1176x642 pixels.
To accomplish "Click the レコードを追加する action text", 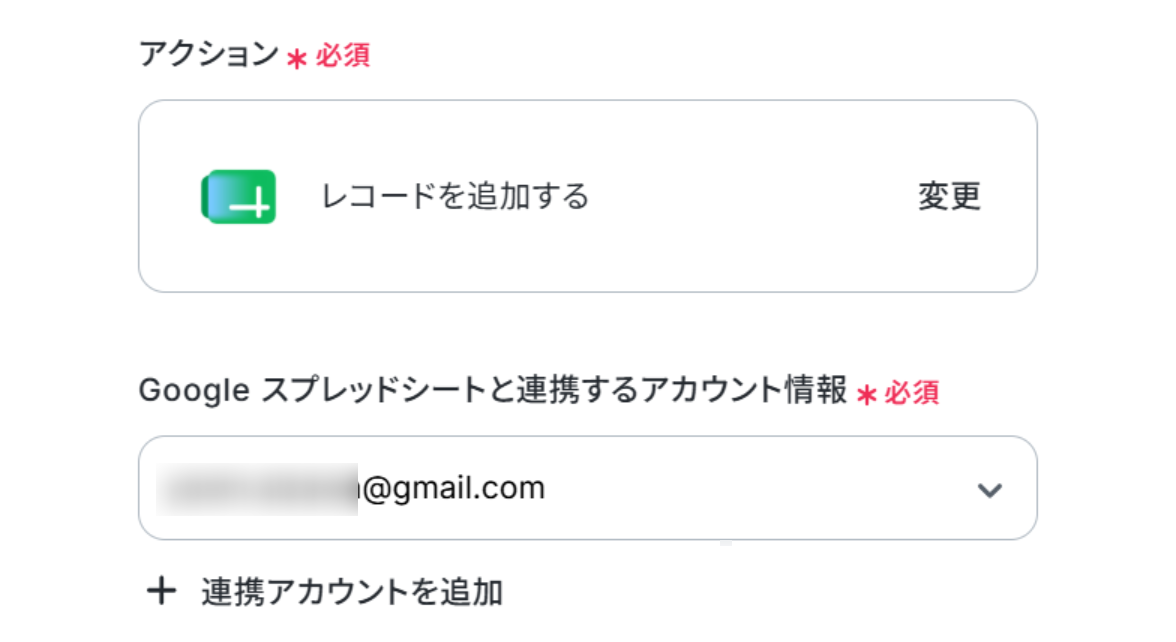I will click(x=454, y=196).
